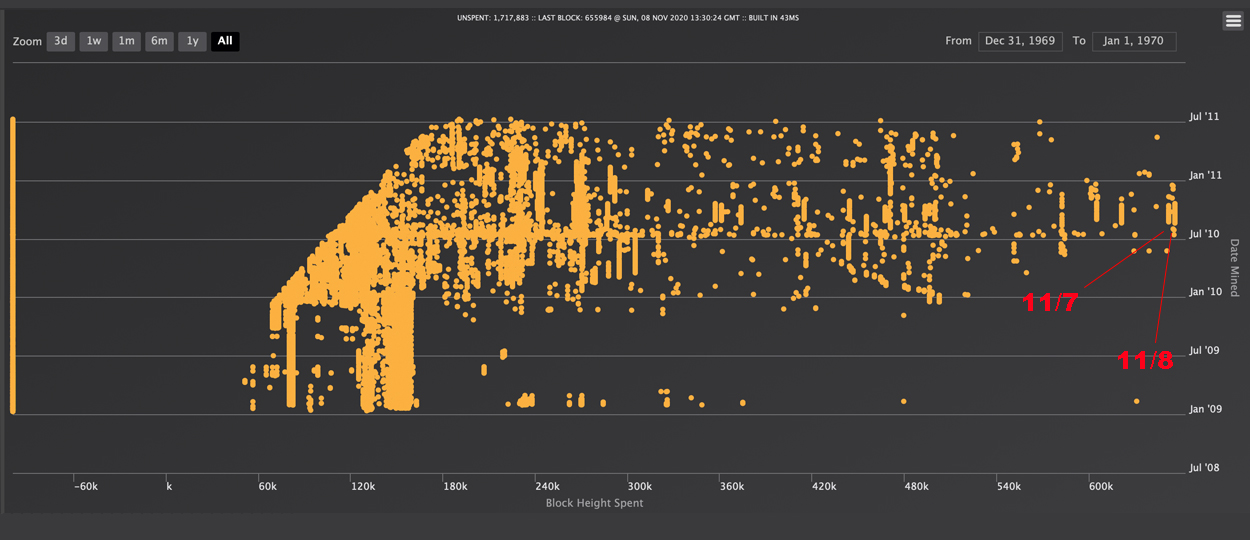Click the Jan '09 y-axis label
The image size is (1250, 540).
click(1204, 409)
